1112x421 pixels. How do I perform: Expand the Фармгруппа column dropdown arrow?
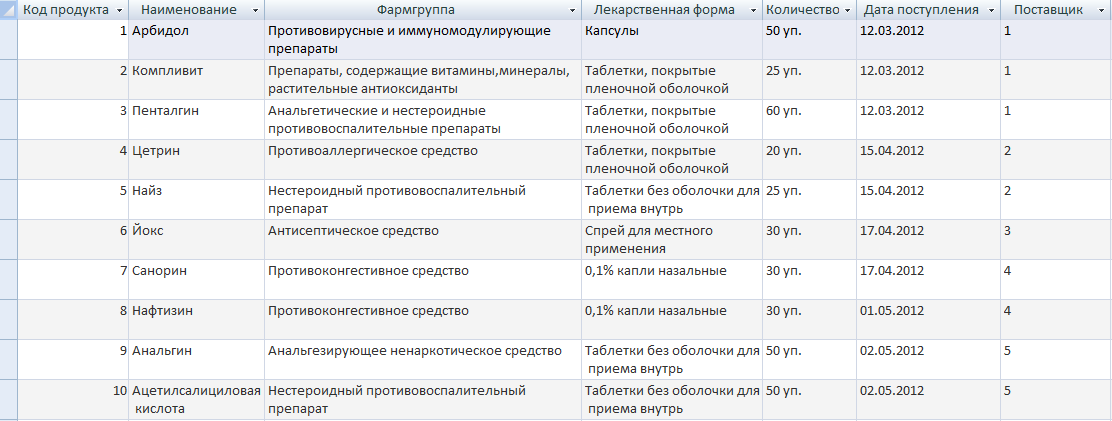572,11
